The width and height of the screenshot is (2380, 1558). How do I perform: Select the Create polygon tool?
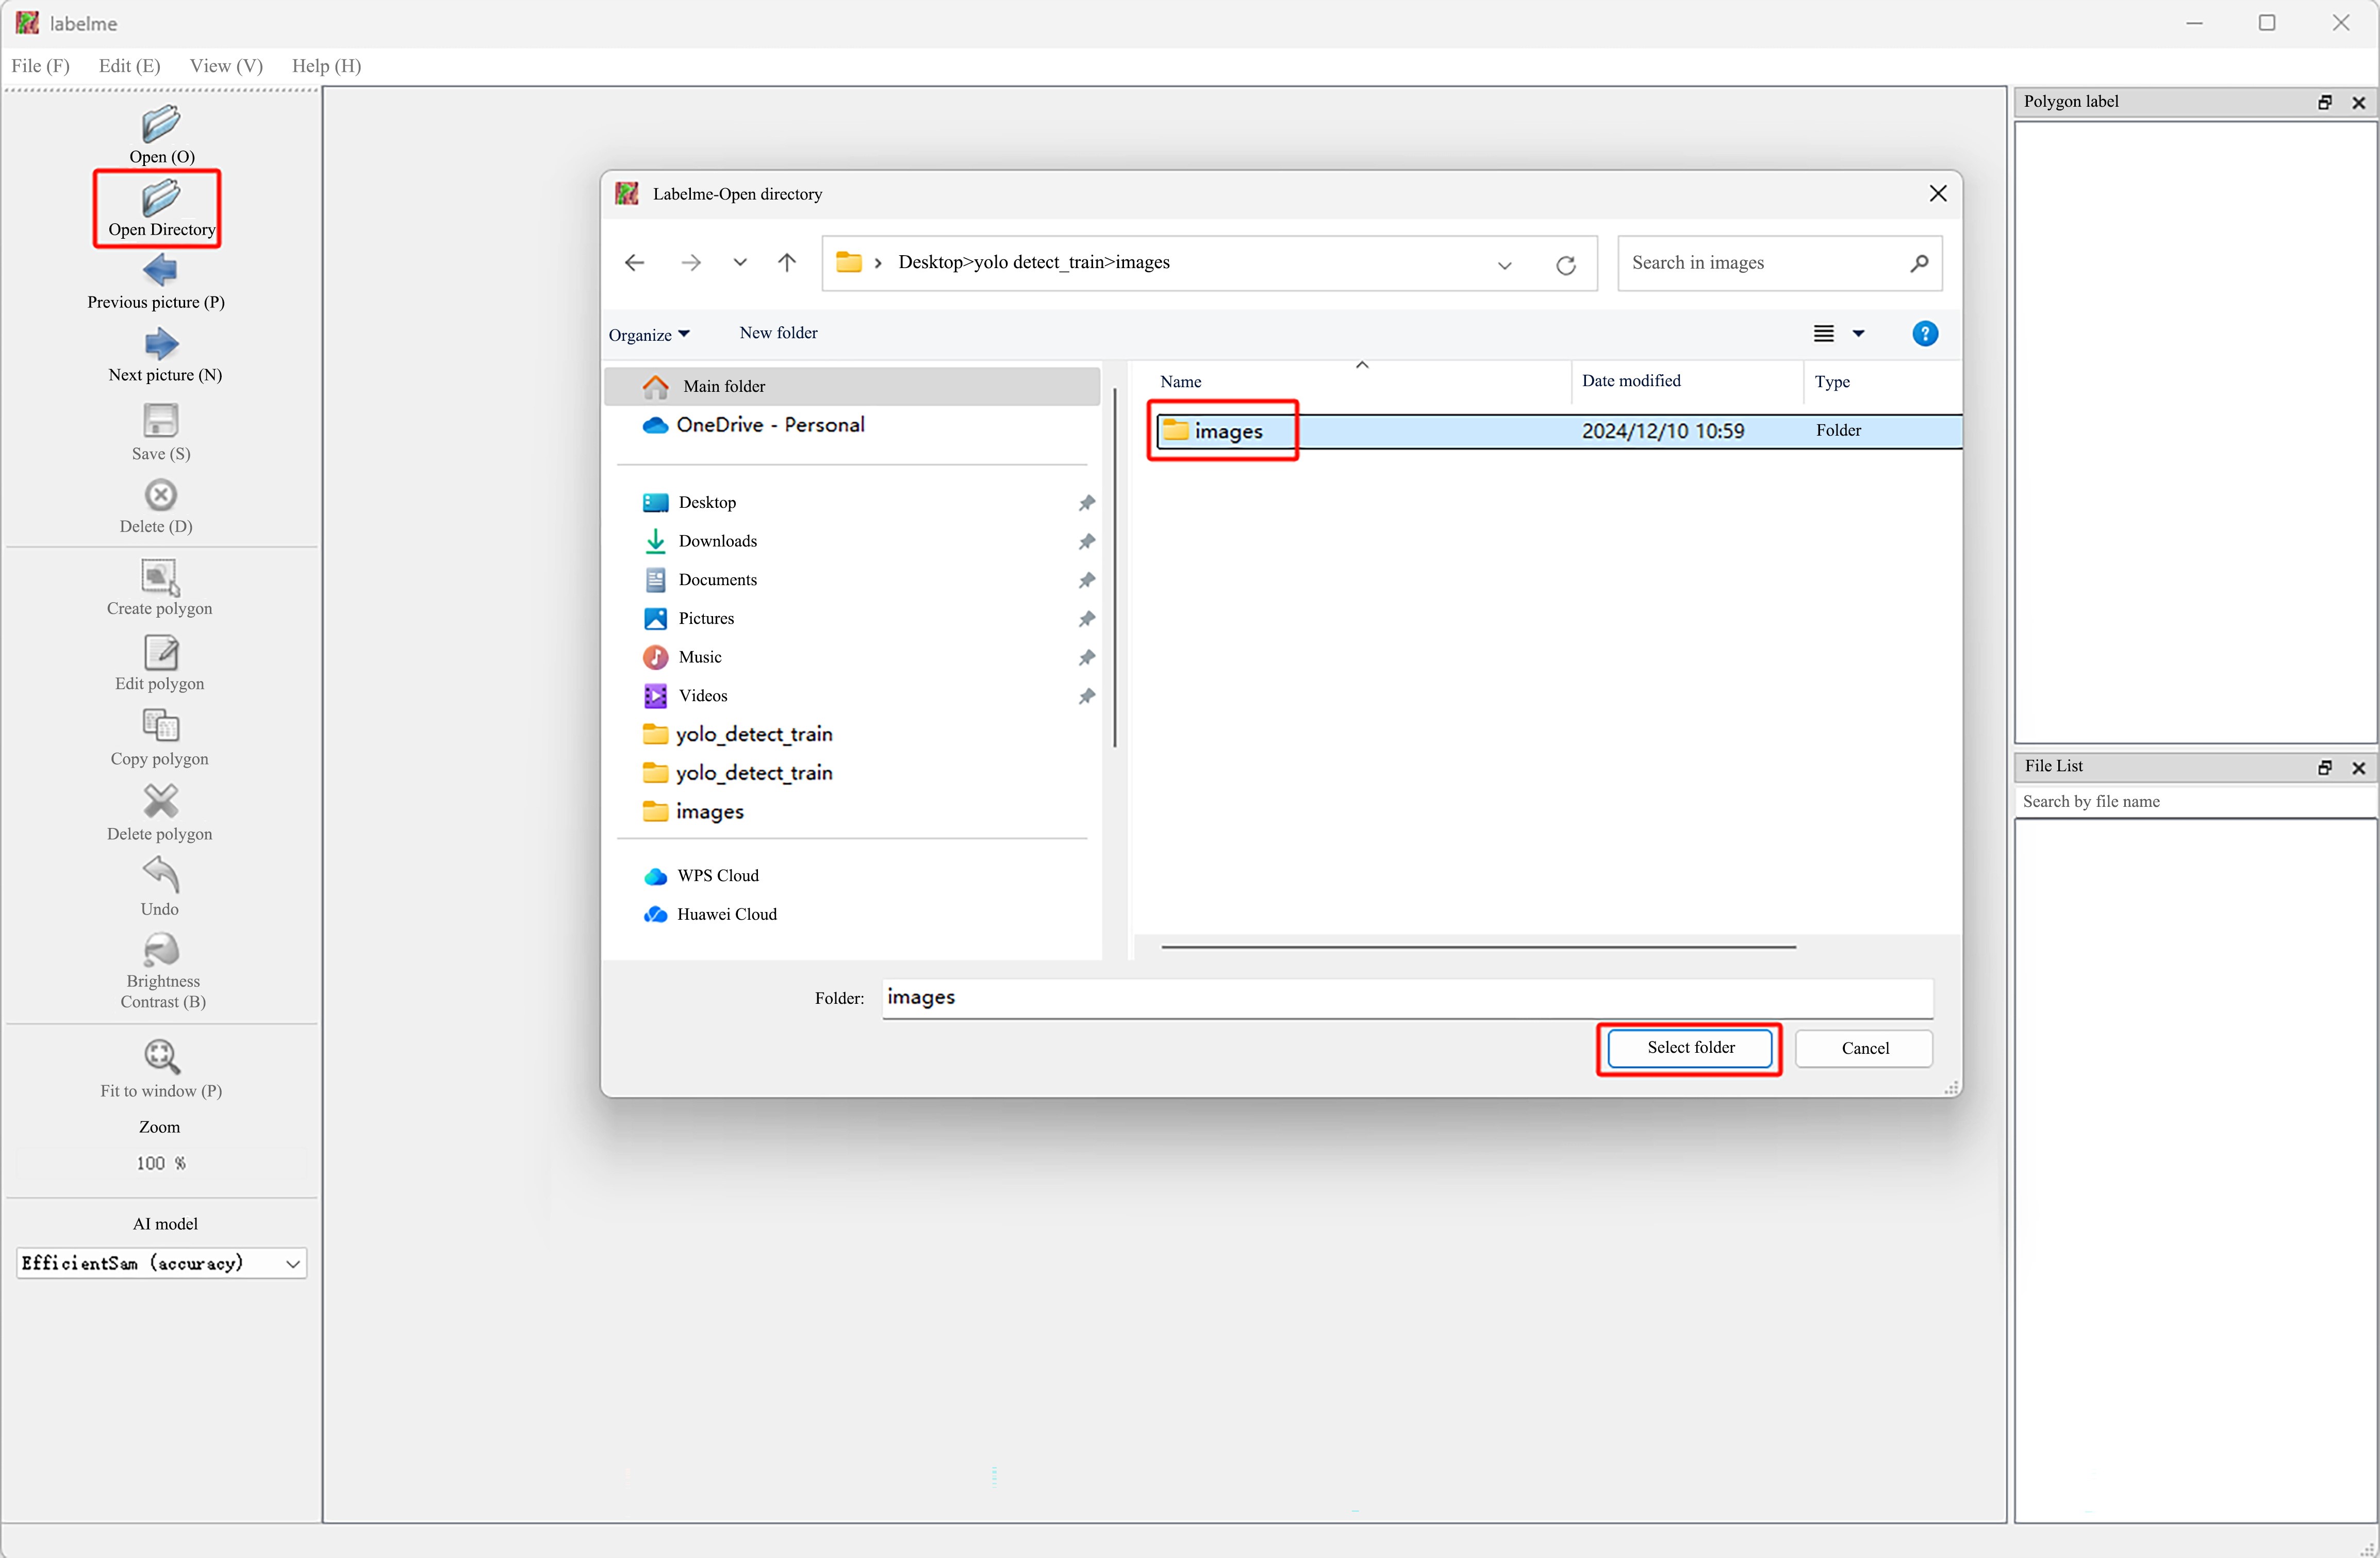click(160, 578)
